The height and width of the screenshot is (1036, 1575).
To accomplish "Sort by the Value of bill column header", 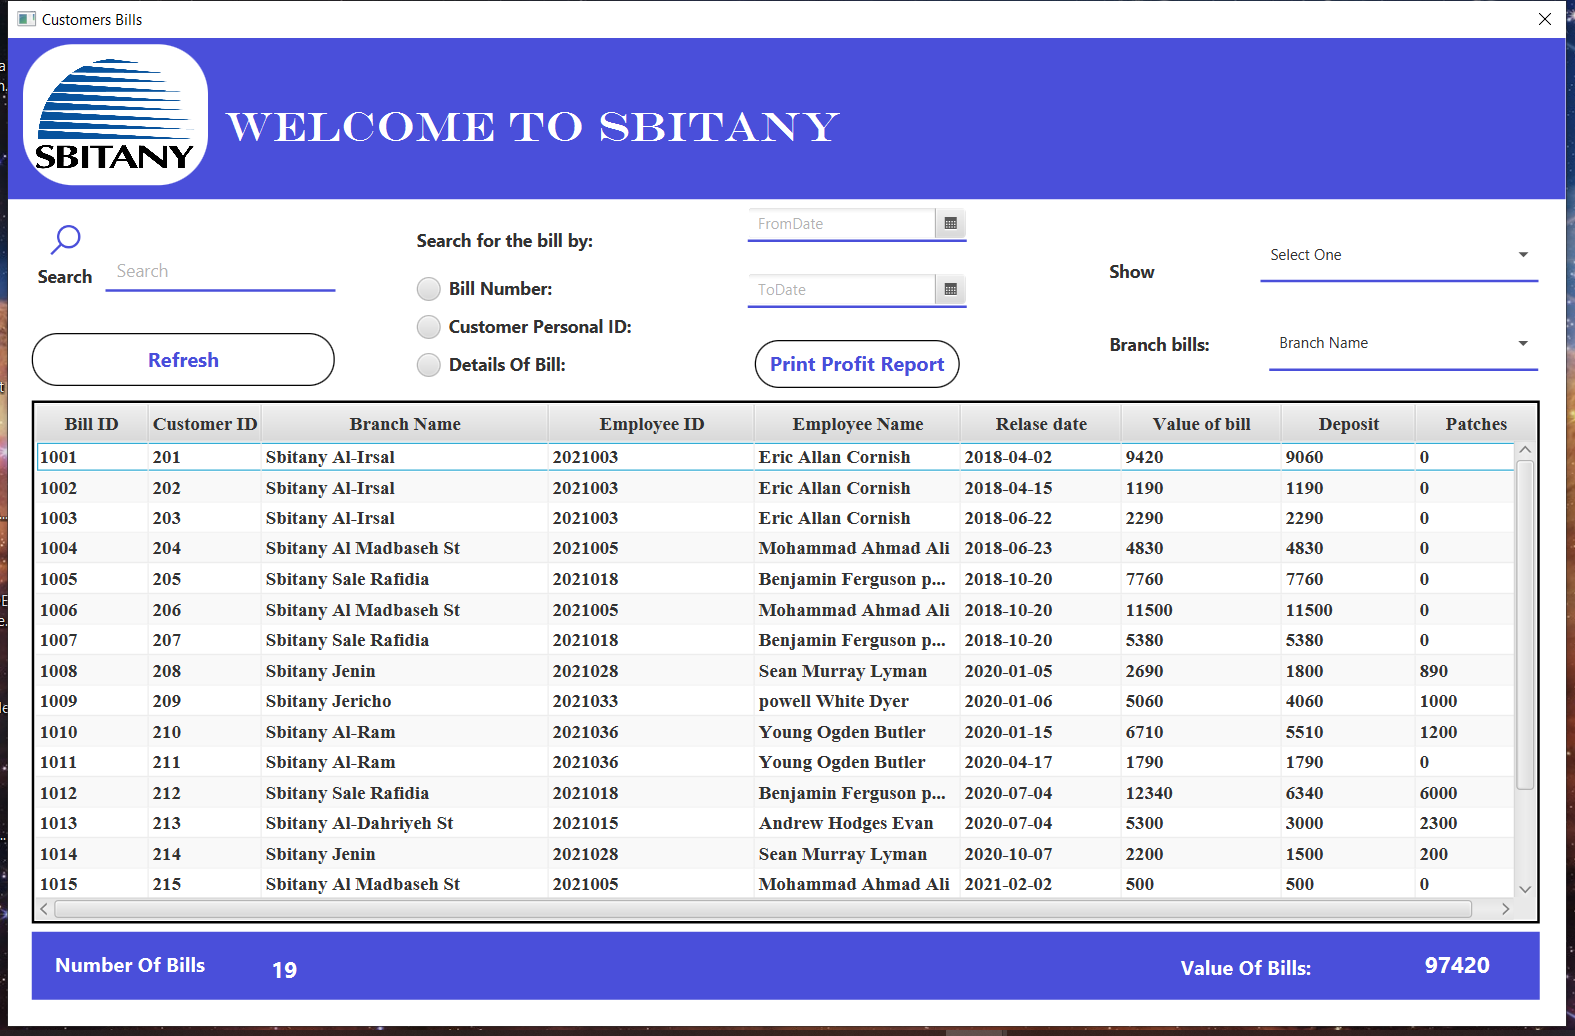I will coord(1201,424).
